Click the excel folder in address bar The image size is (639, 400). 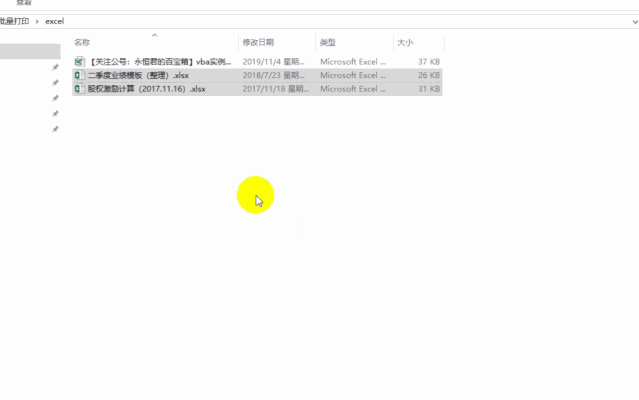pos(55,21)
